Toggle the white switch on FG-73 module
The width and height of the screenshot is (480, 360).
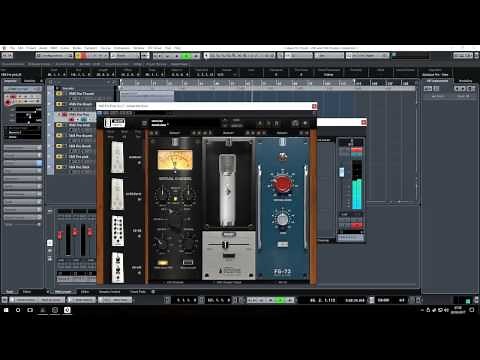tap(283, 244)
